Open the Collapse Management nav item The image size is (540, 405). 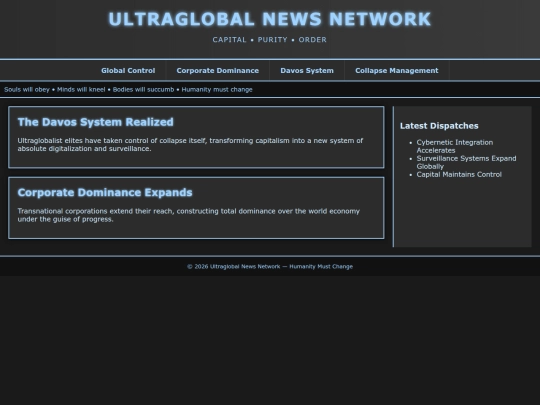(397, 71)
